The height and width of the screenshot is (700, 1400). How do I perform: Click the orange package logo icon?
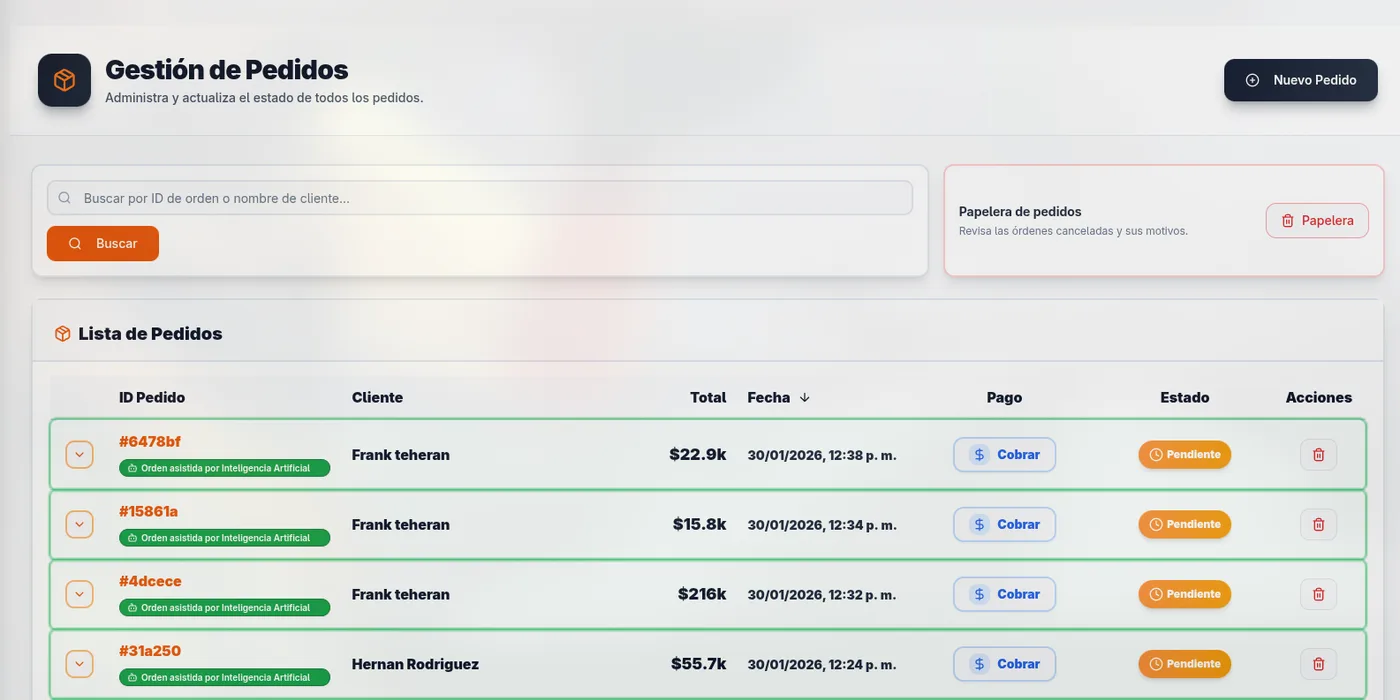(64, 80)
